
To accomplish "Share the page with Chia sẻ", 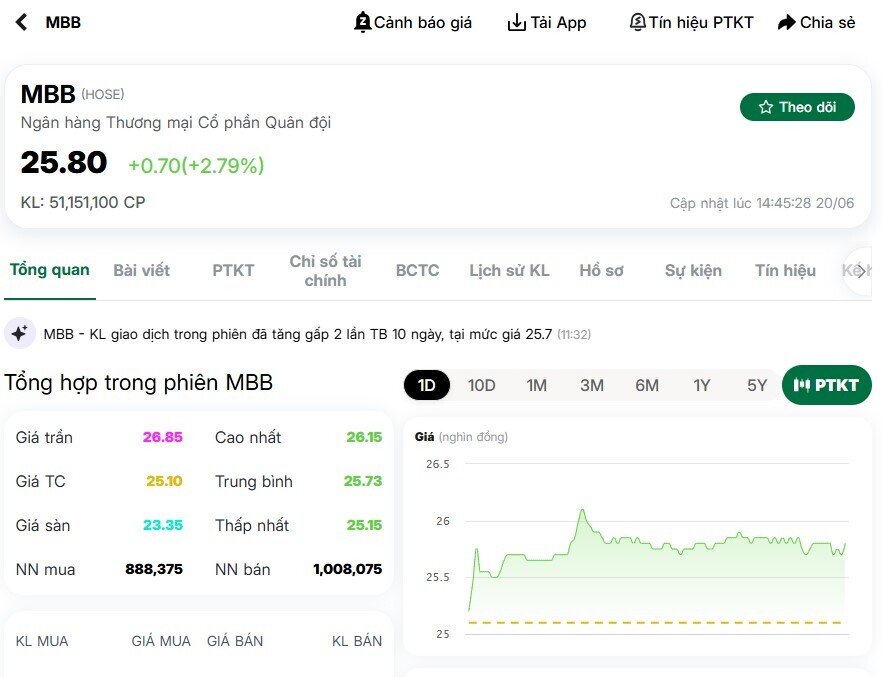I will pos(817,23).
